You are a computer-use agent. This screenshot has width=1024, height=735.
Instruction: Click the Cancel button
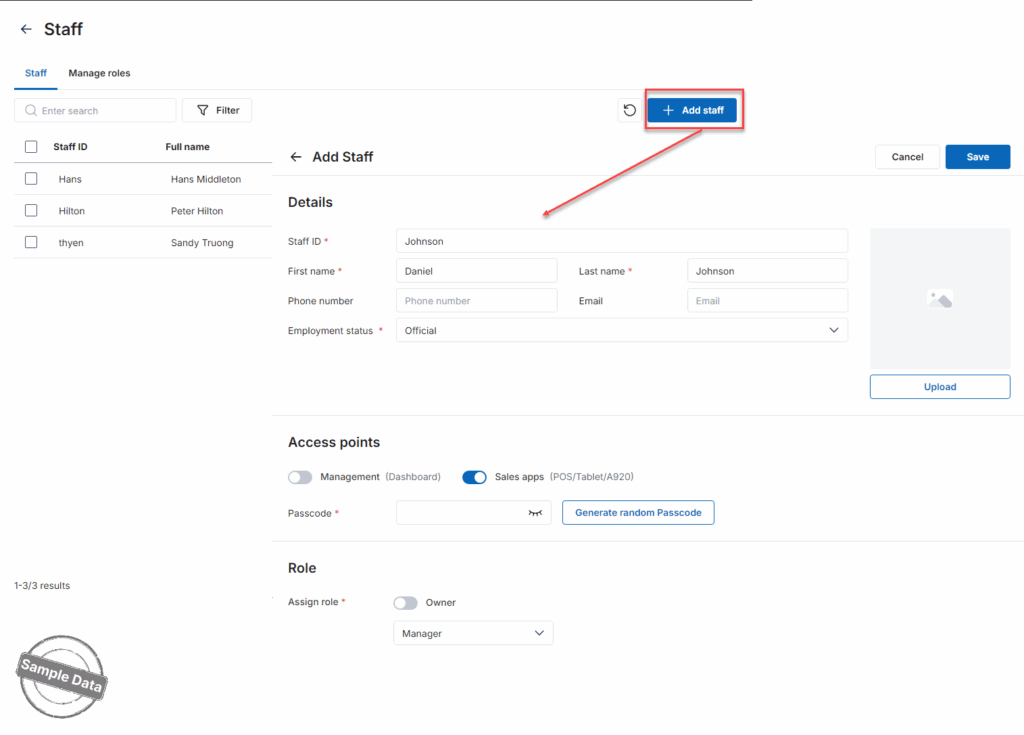click(x=907, y=157)
